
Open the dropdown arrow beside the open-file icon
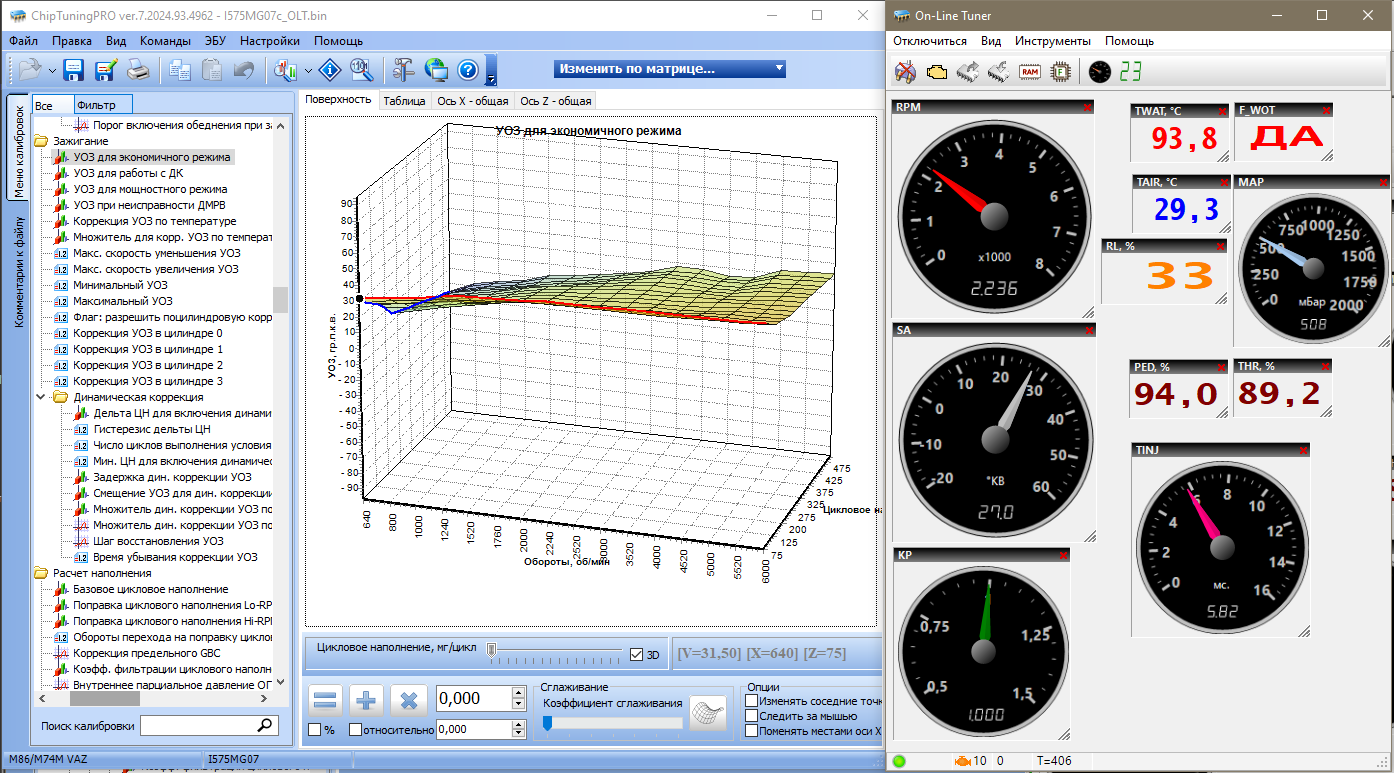click(52, 70)
